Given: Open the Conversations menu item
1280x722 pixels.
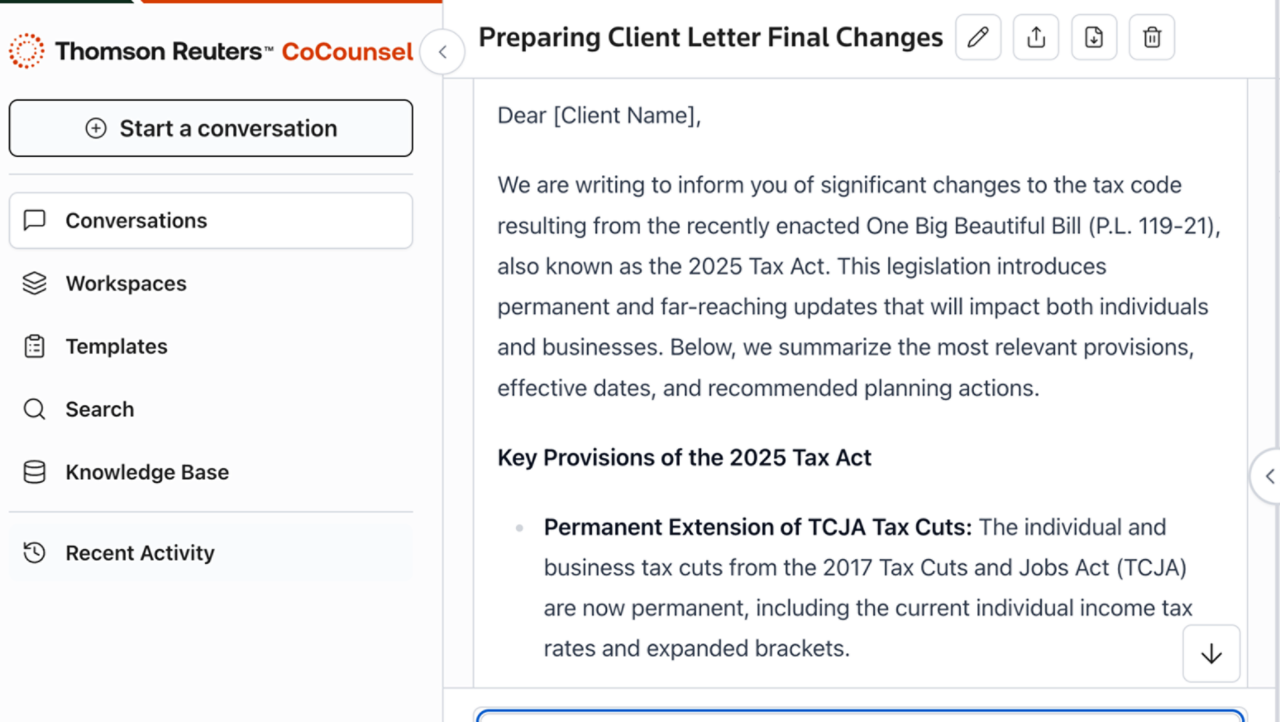Looking at the screenshot, I should [x=136, y=221].
